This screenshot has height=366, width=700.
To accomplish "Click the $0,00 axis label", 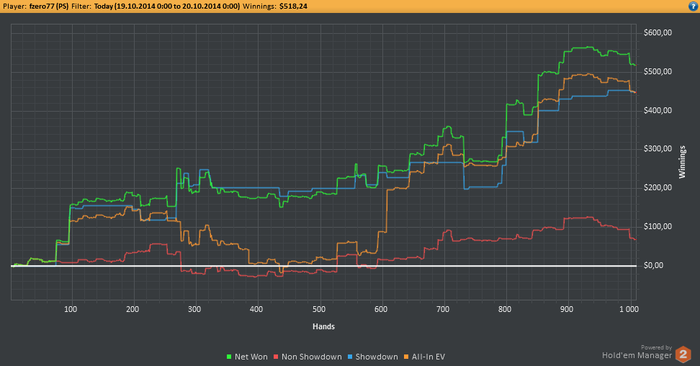I will point(653,265).
